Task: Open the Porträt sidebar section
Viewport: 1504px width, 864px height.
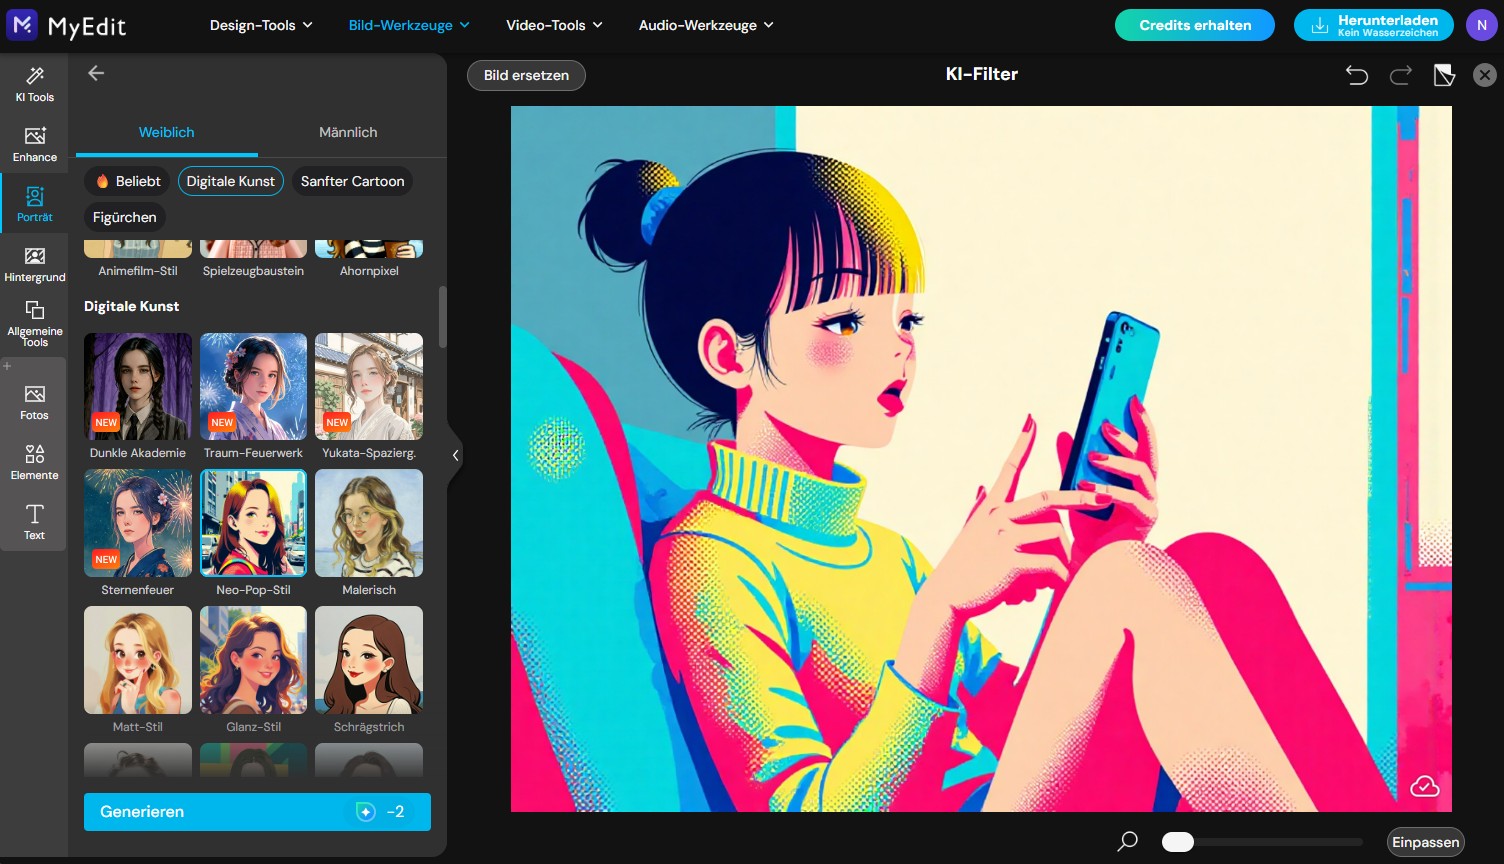Action: pyautogui.click(x=34, y=205)
